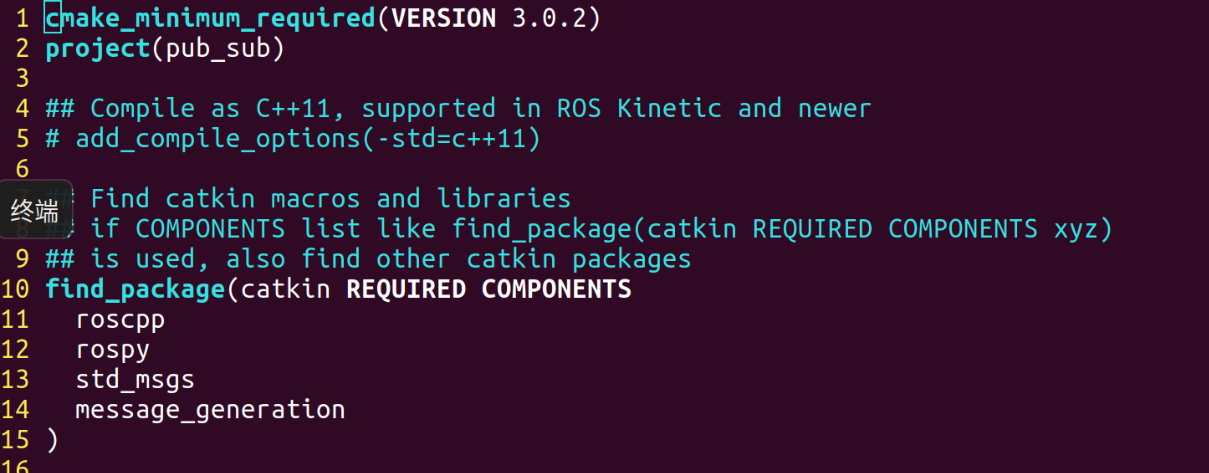Click COMPONENTS on line 10
1209x473 pixels.
coord(556,289)
